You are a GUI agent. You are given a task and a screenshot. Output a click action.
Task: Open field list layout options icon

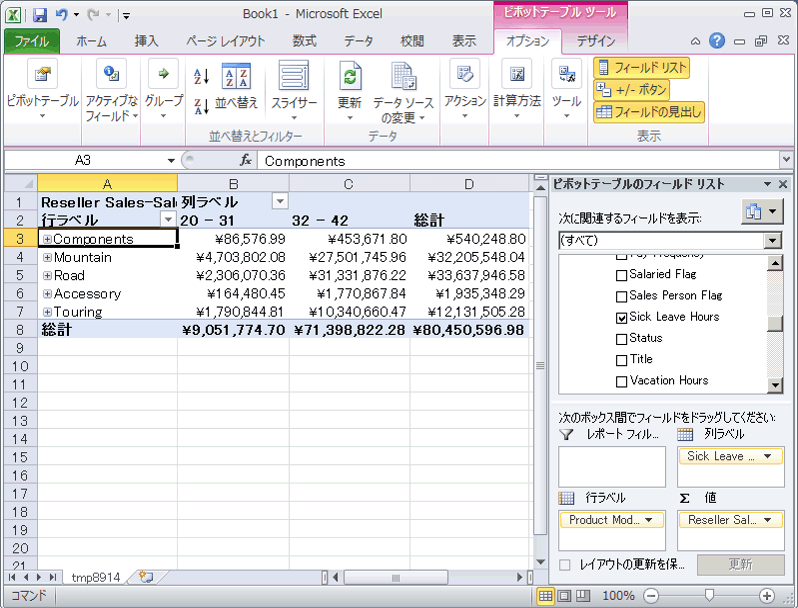click(x=762, y=211)
